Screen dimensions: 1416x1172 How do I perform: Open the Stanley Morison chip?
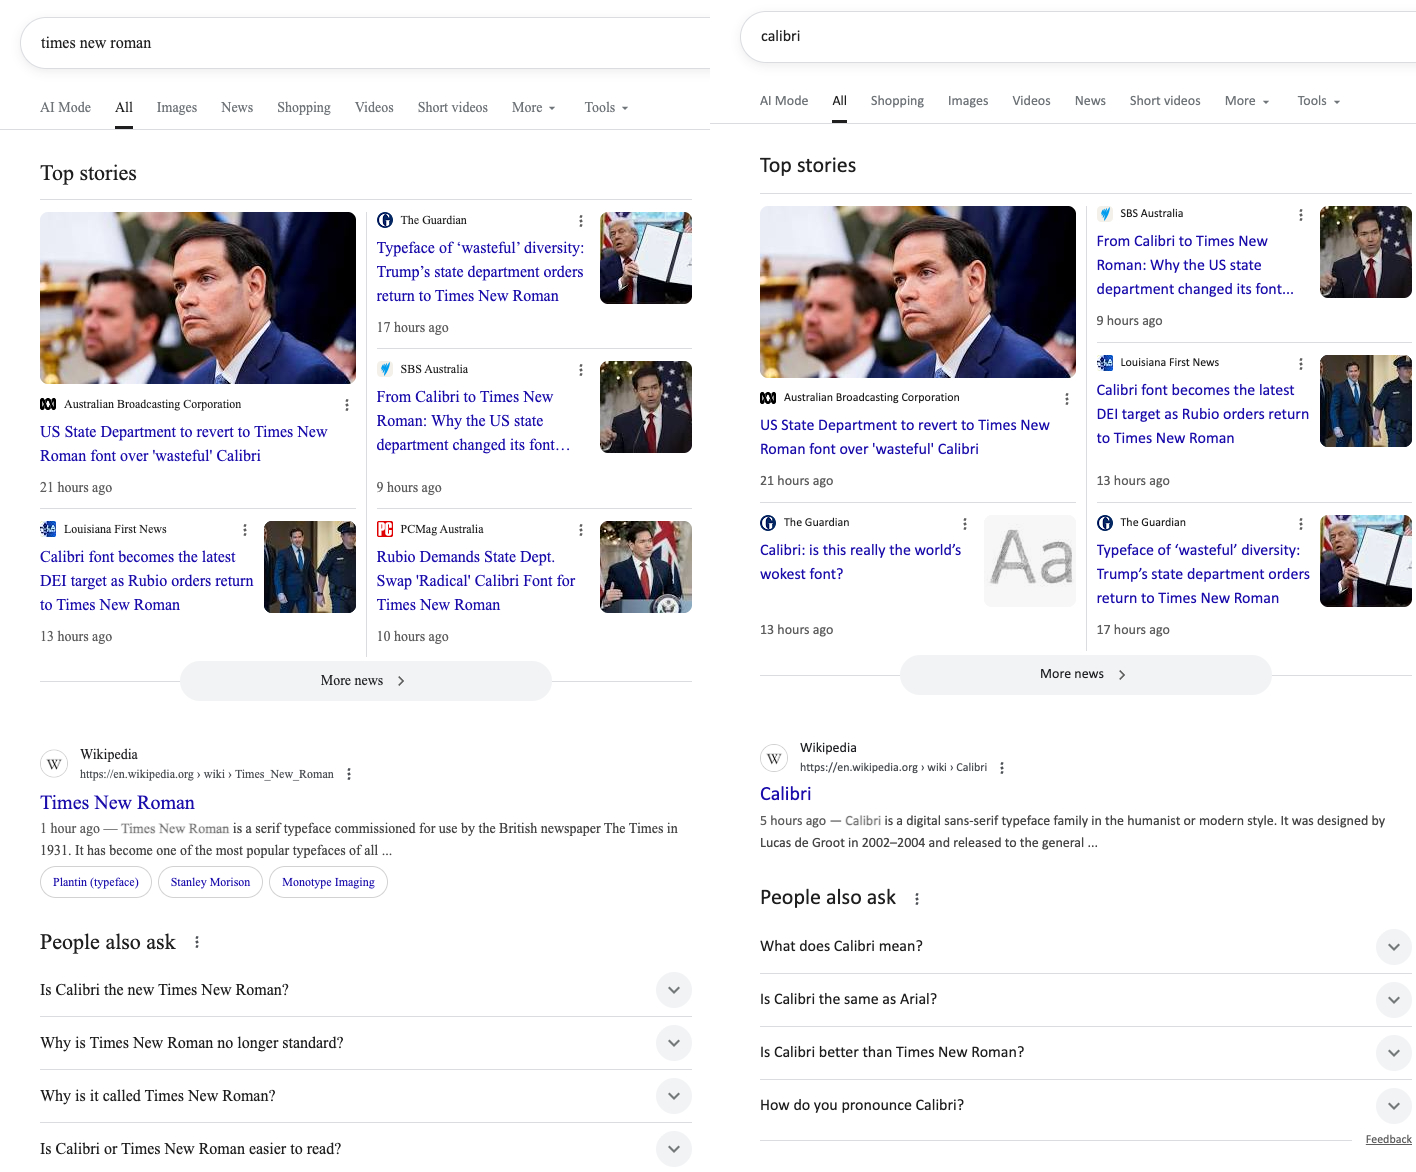pos(210,882)
